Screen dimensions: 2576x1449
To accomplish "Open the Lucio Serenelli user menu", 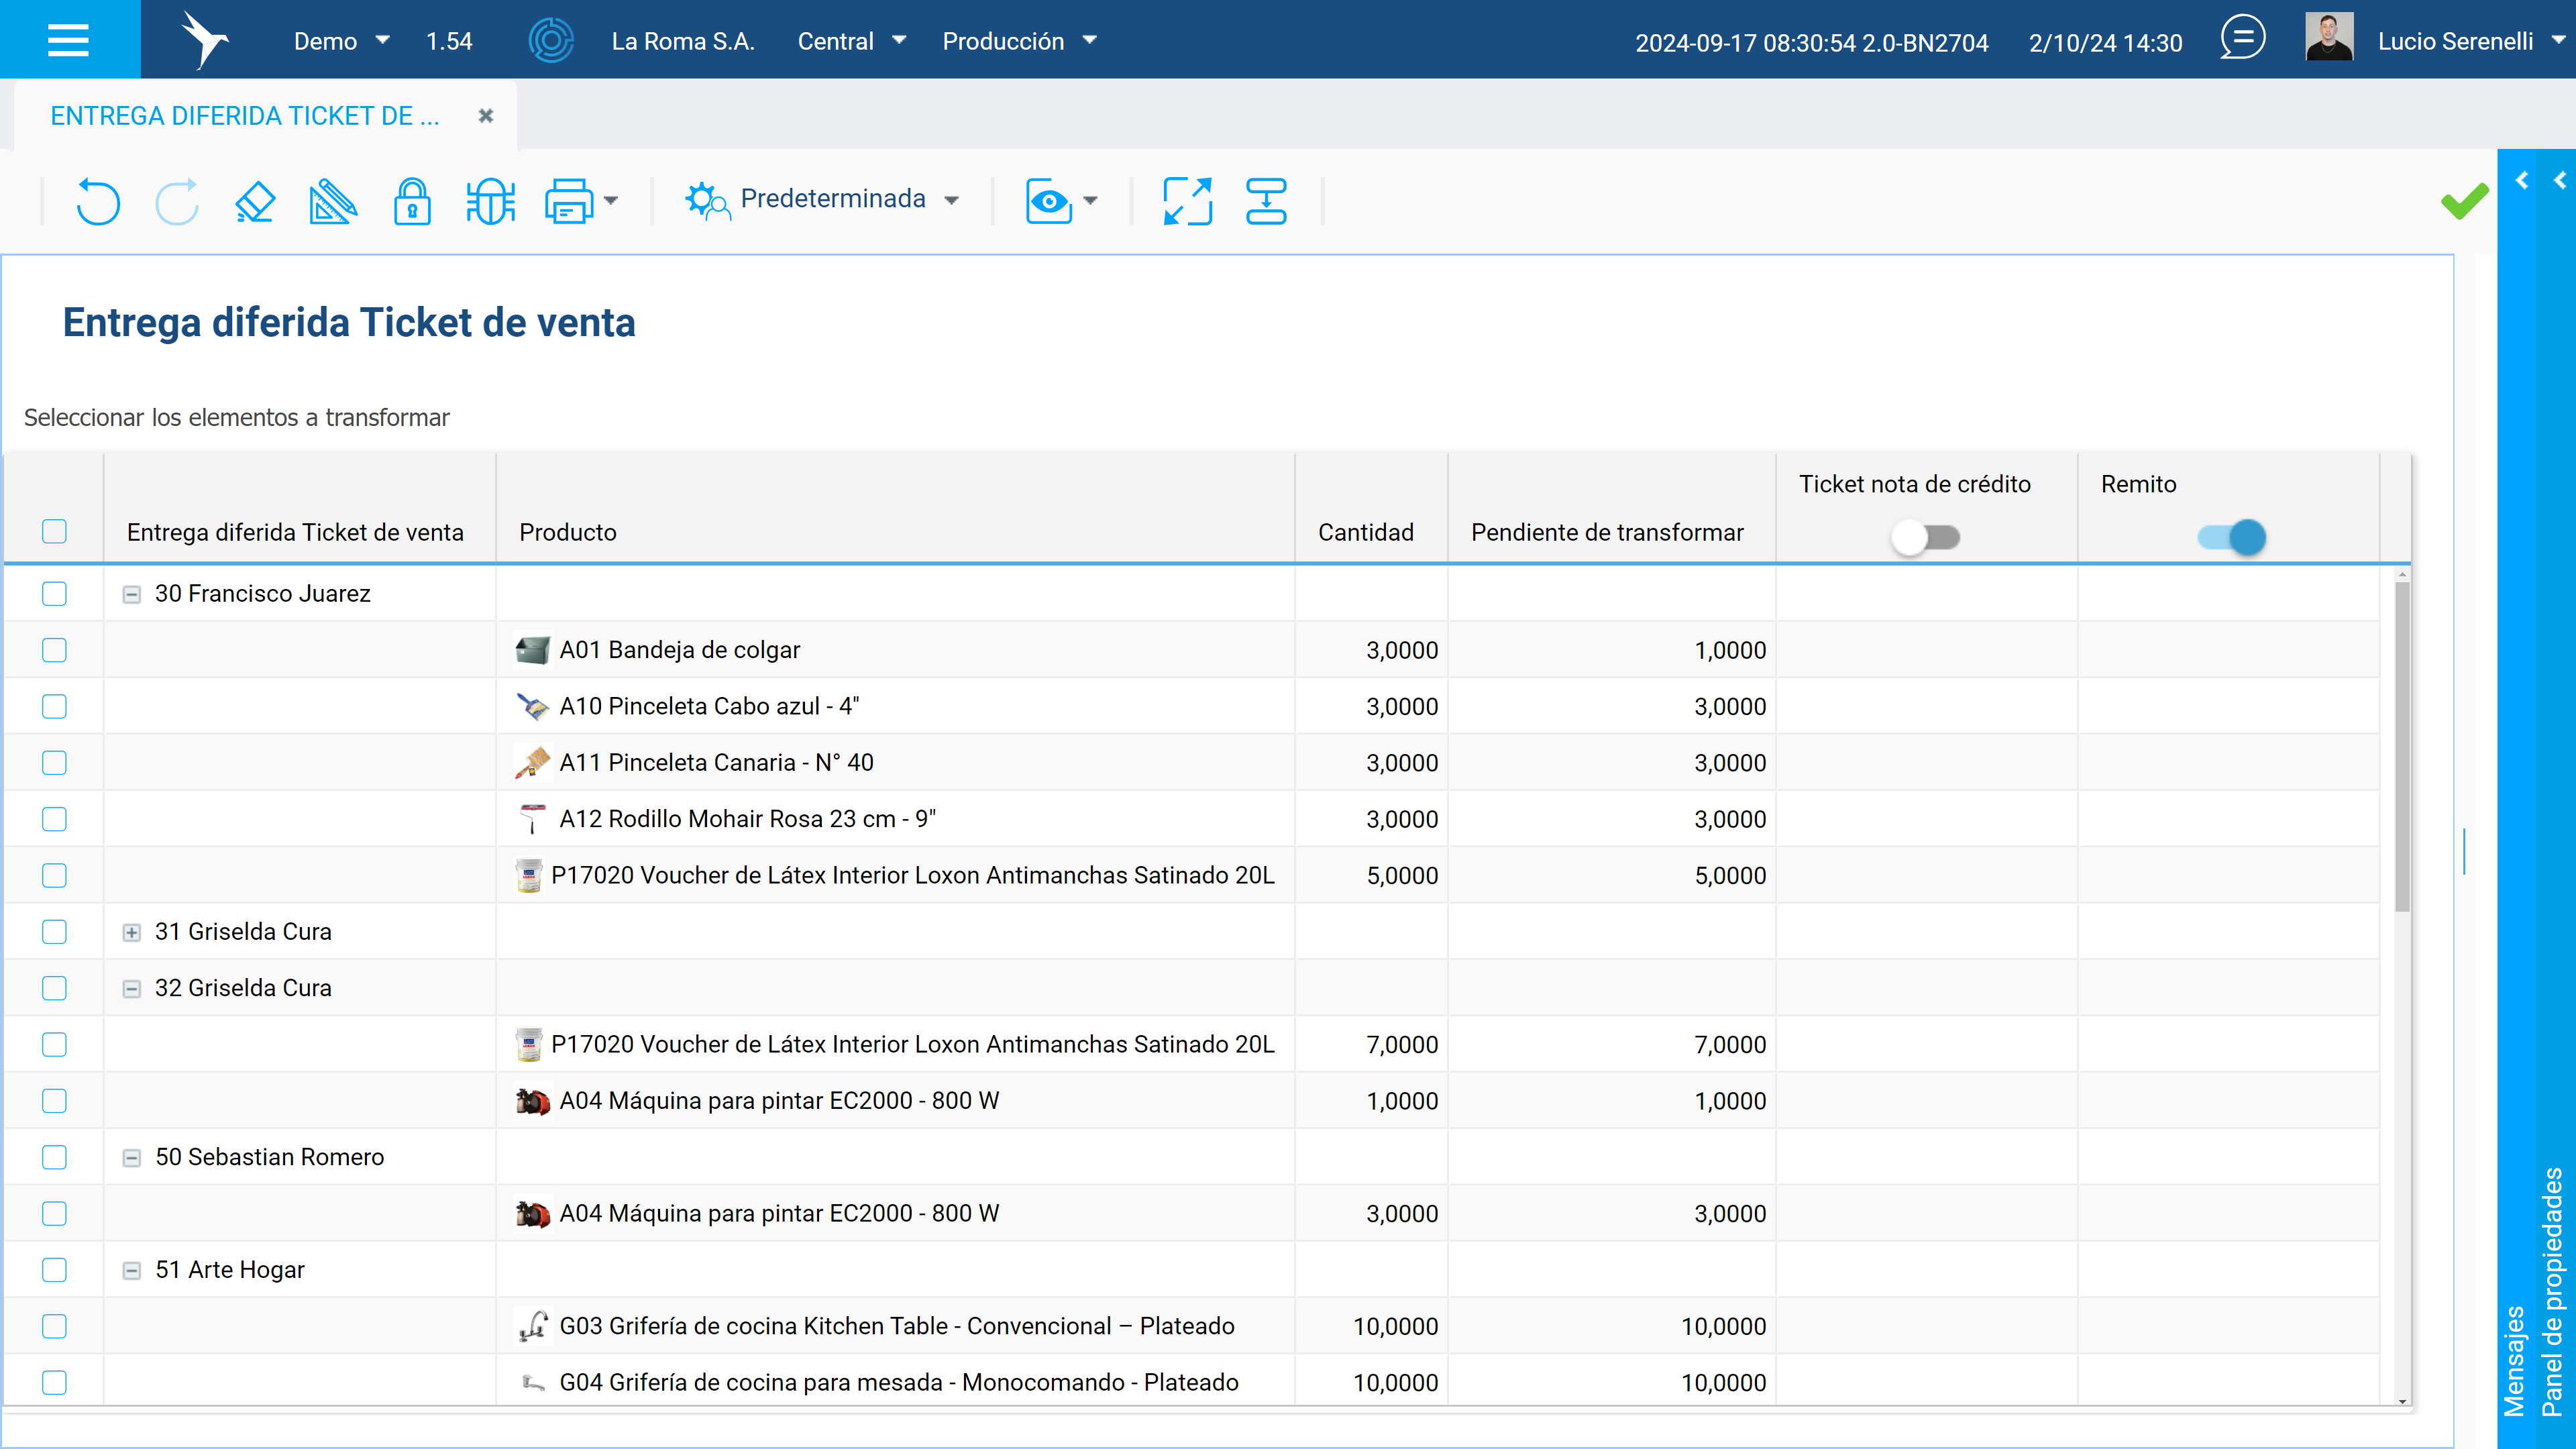I will tap(2466, 41).
